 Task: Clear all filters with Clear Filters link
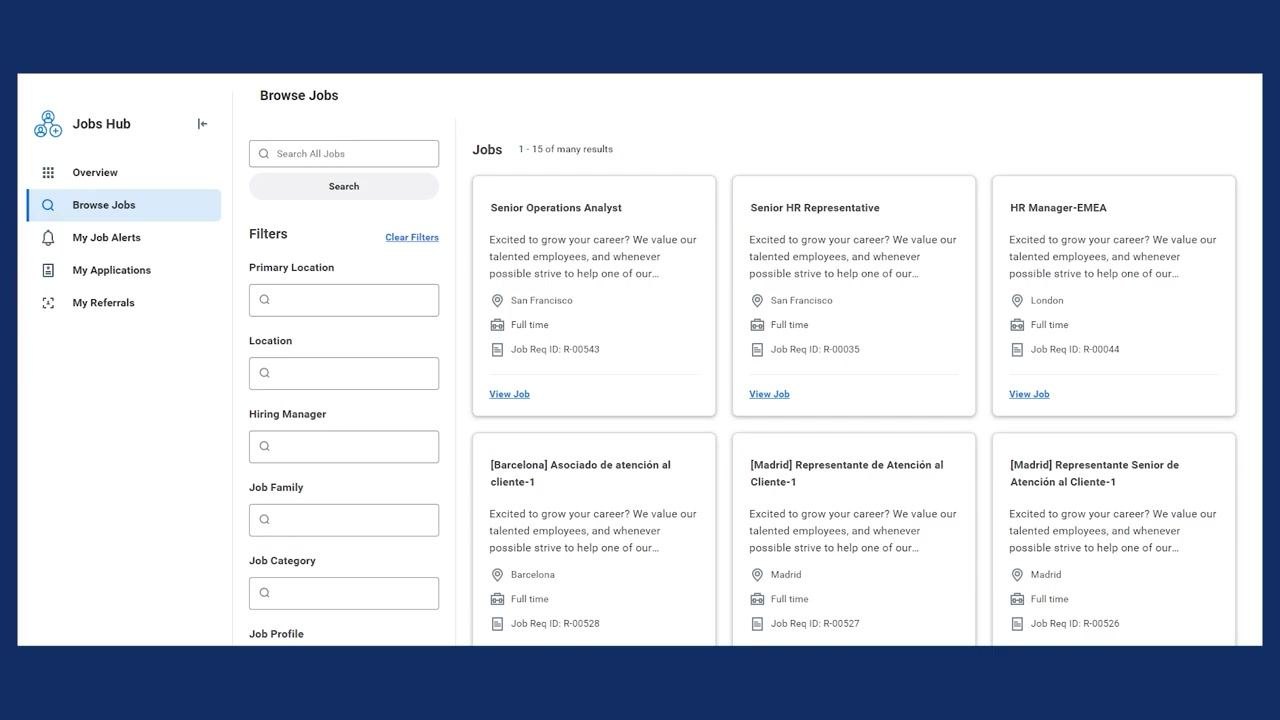click(412, 238)
